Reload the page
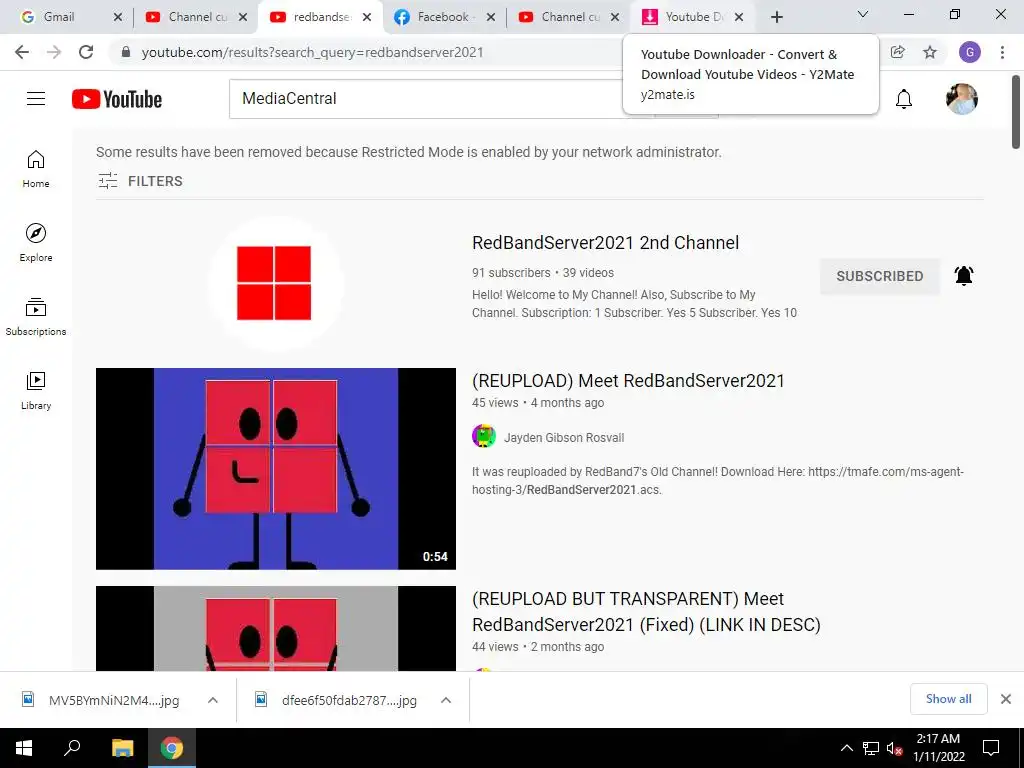This screenshot has height=768, width=1024. click(x=86, y=52)
